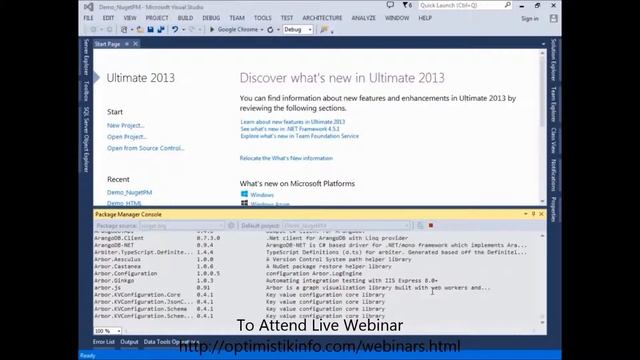Open the ARCHITECTURE menu
The image size is (640, 360).
click(322, 18)
